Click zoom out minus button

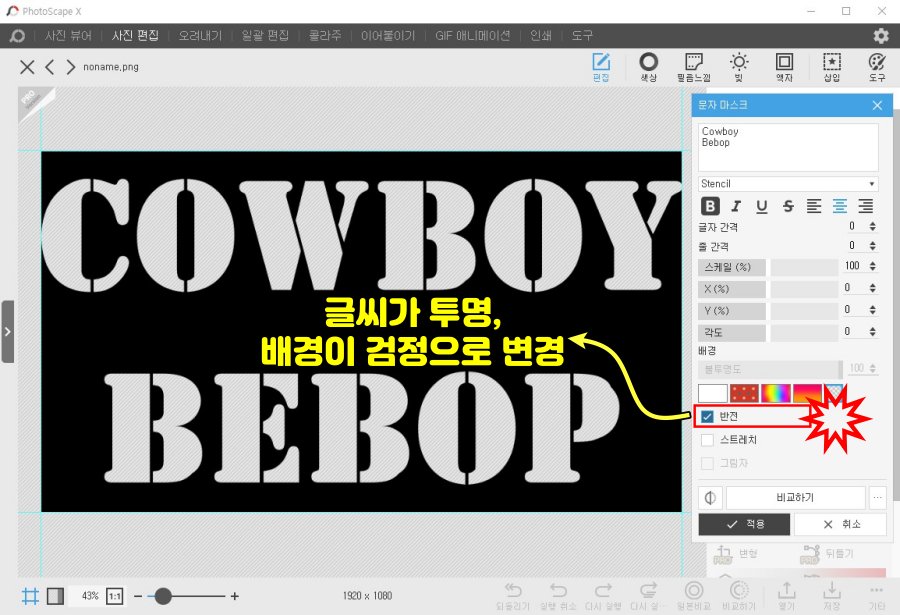click(x=138, y=596)
